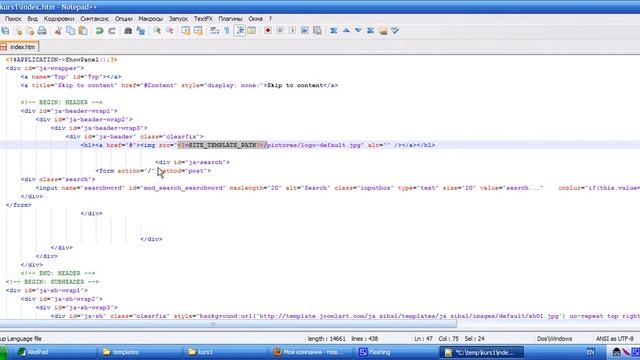Click the <div id="ja-search"> code line
Viewport: 640px width, 360px height.
click(x=192, y=162)
